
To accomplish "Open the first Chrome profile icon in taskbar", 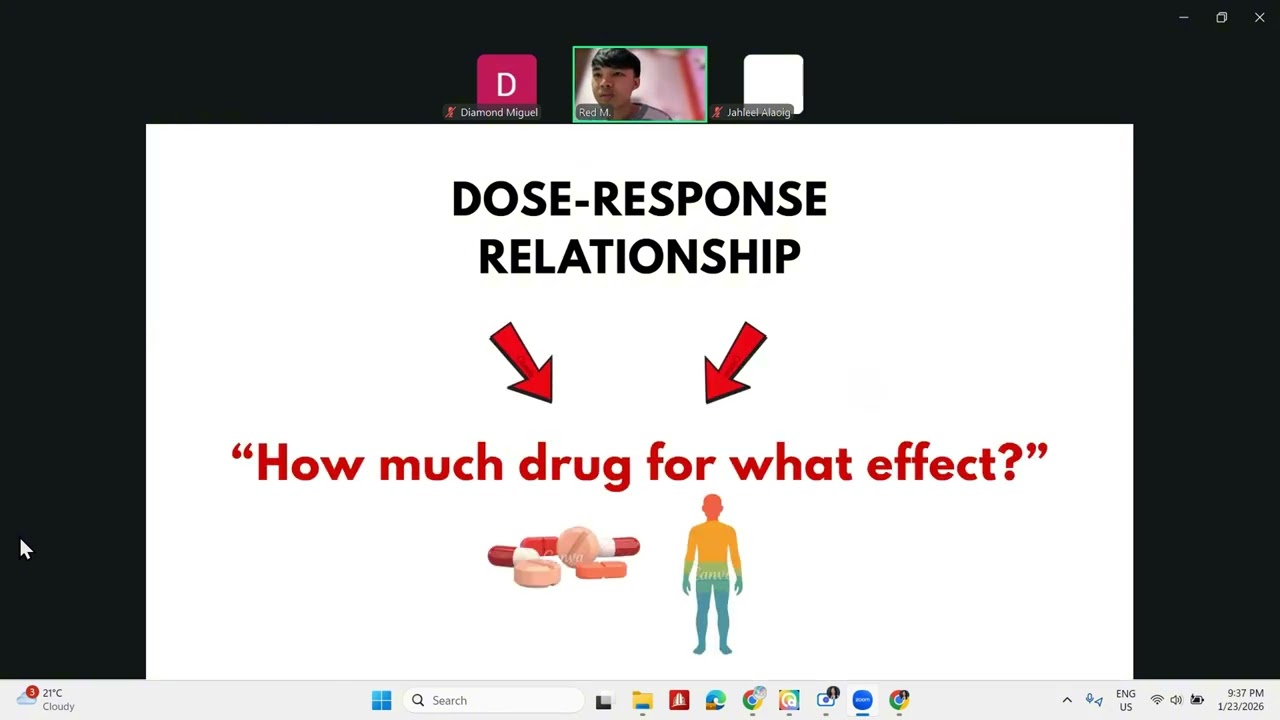I will (x=752, y=700).
